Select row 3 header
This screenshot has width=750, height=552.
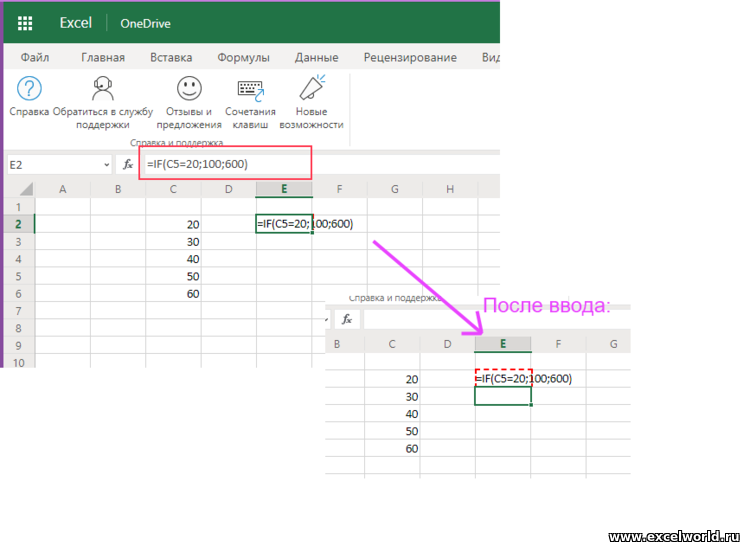point(19,242)
